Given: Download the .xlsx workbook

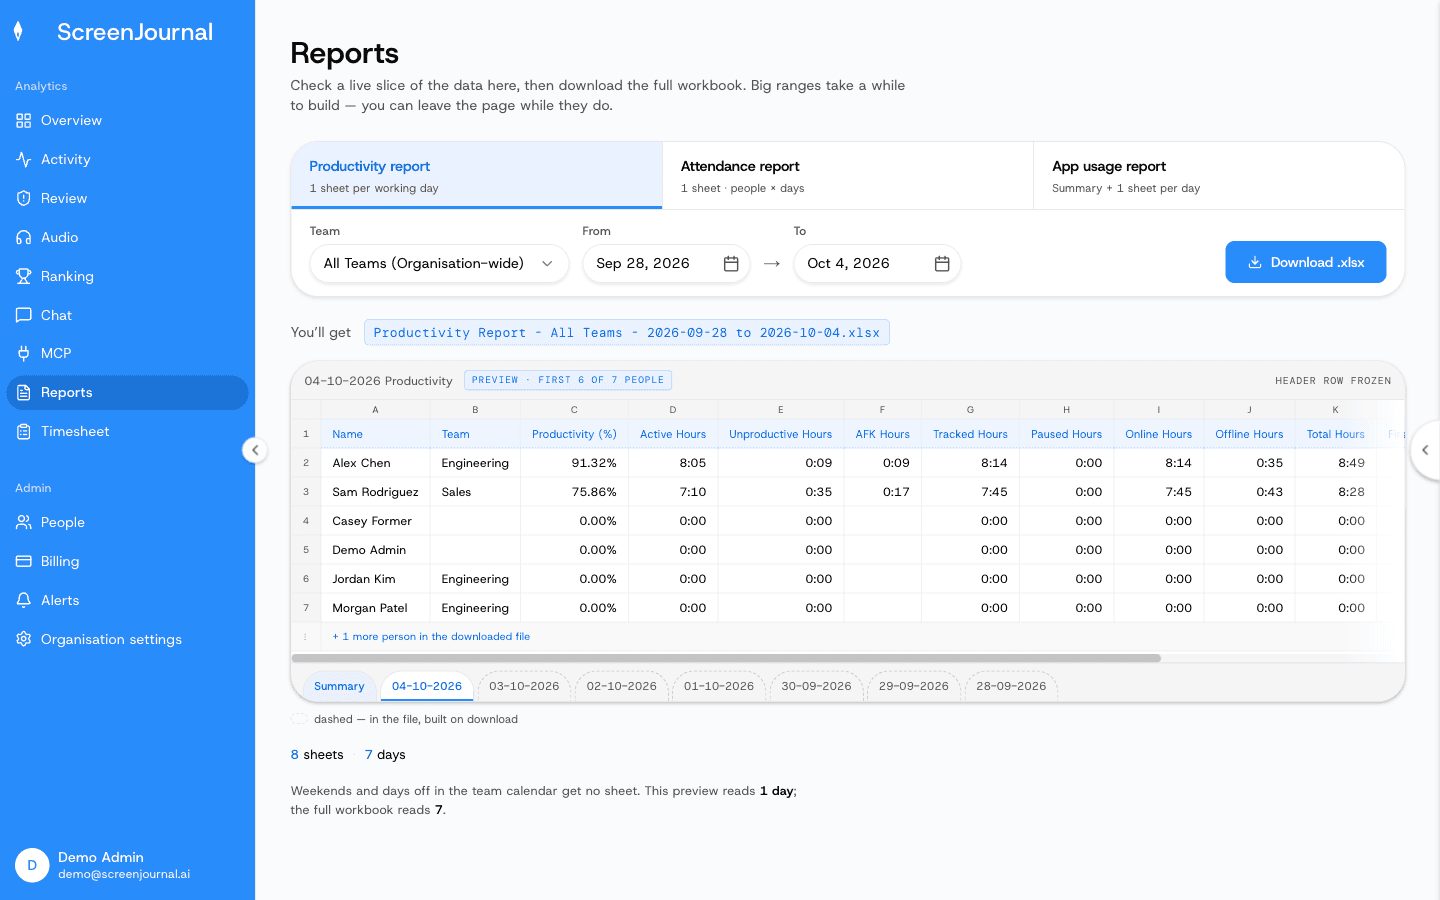Looking at the screenshot, I should (1306, 262).
